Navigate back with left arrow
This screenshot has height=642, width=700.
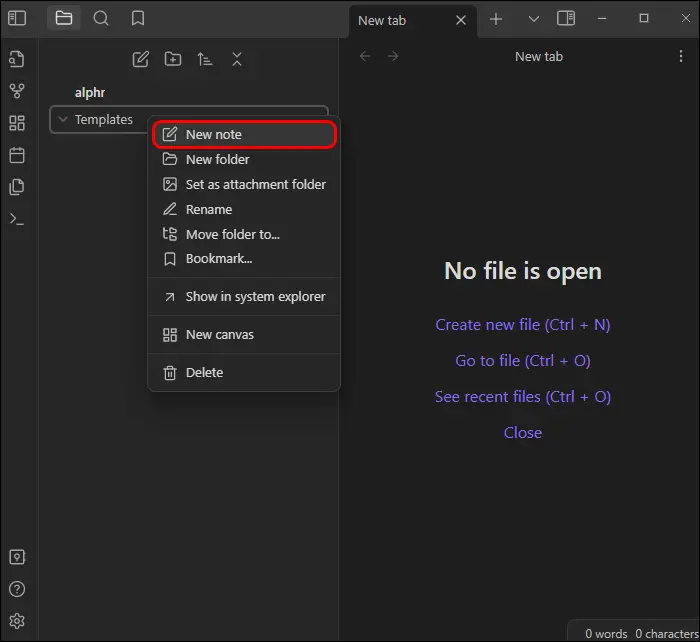tap(365, 56)
